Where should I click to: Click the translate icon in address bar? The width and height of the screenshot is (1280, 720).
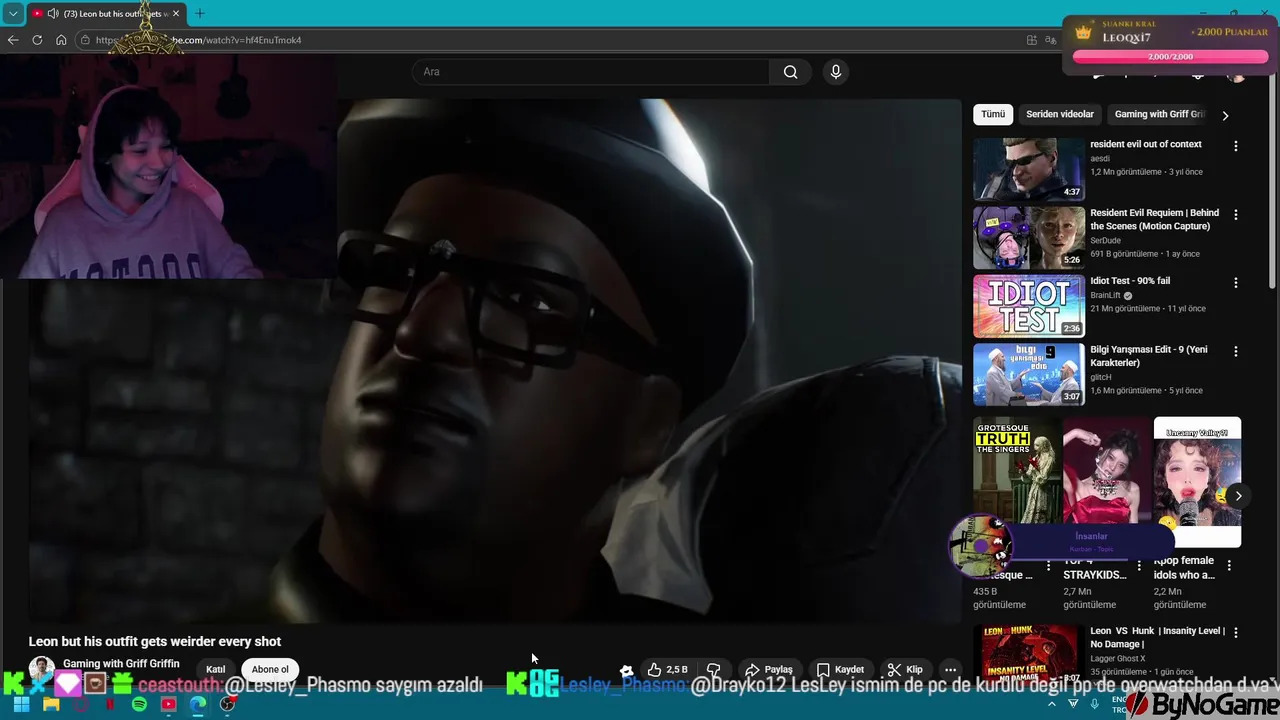tap(1051, 40)
